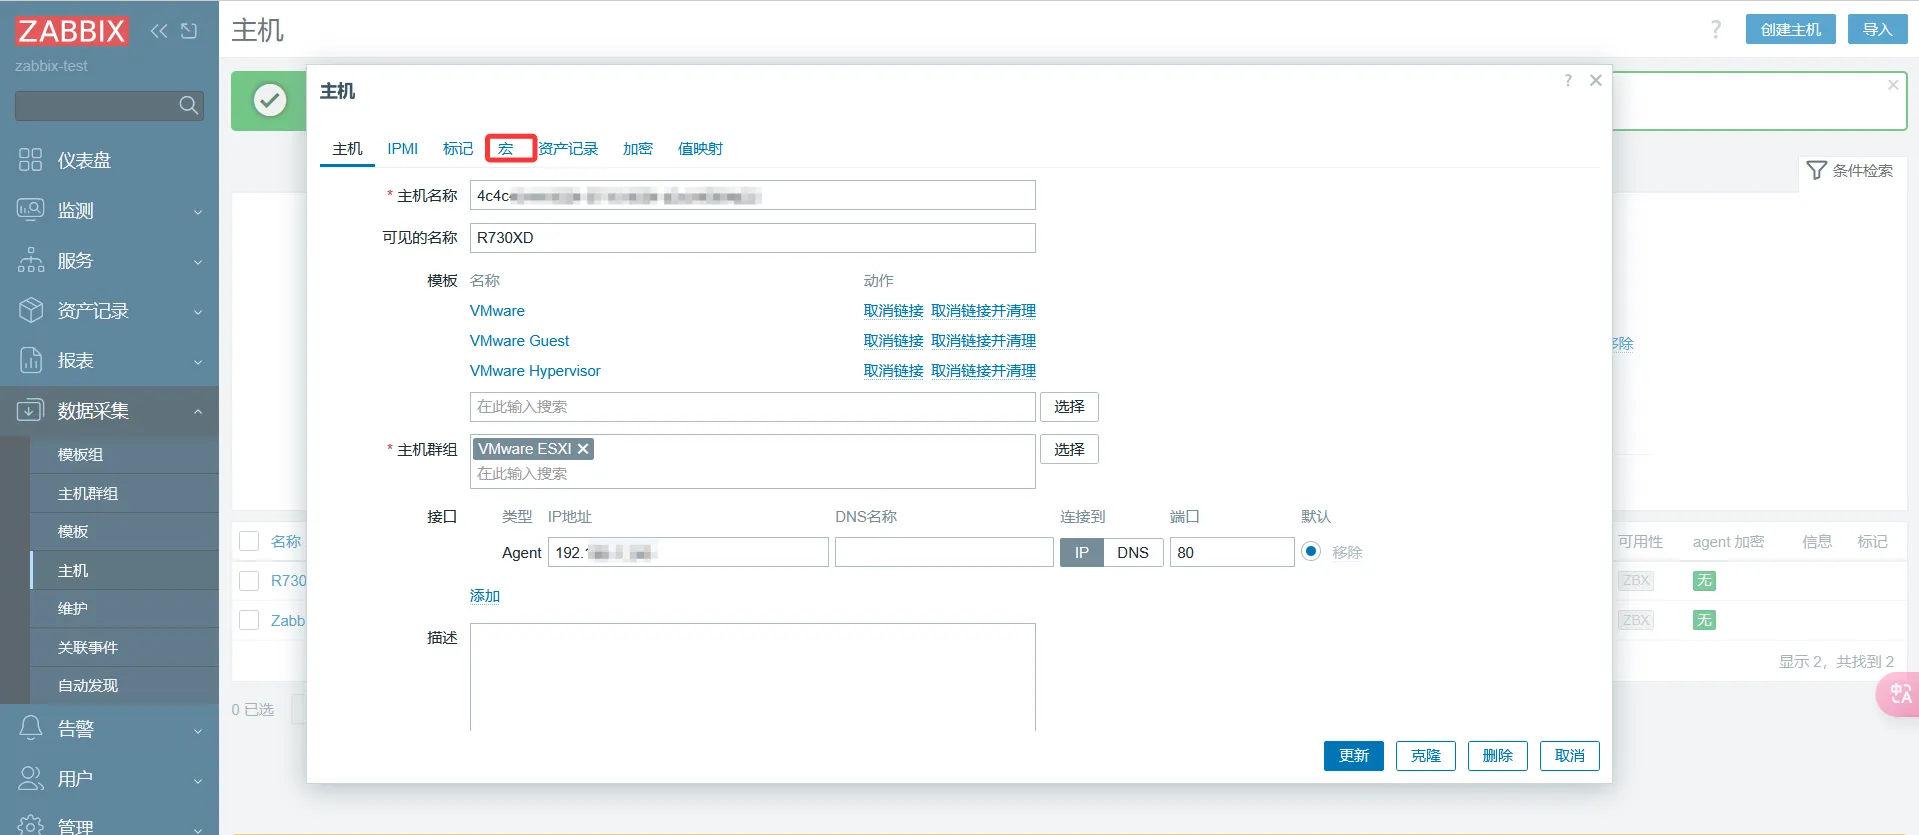Screen dimensions: 1919x835
Task: Click the 描述 description textarea
Action: point(753,677)
